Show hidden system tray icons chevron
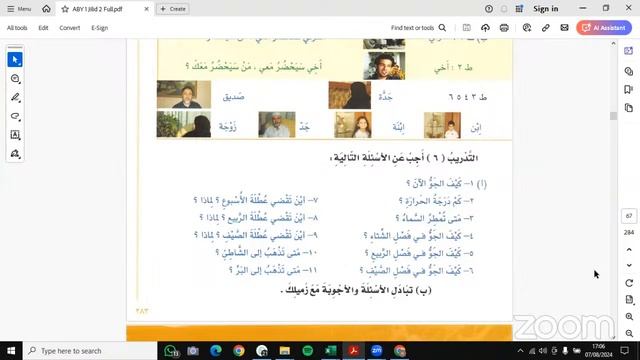The height and width of the screenshot is (360, 640). [520, 351]
